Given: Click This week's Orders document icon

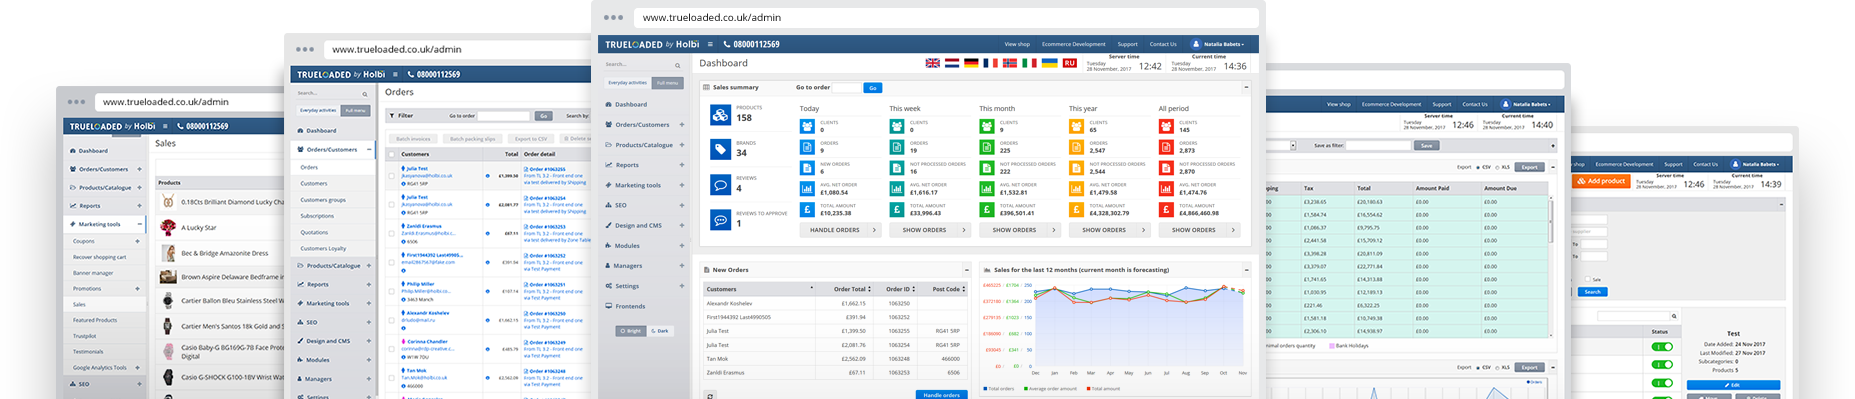Looking at the screenshot, I should click(897, 147).
